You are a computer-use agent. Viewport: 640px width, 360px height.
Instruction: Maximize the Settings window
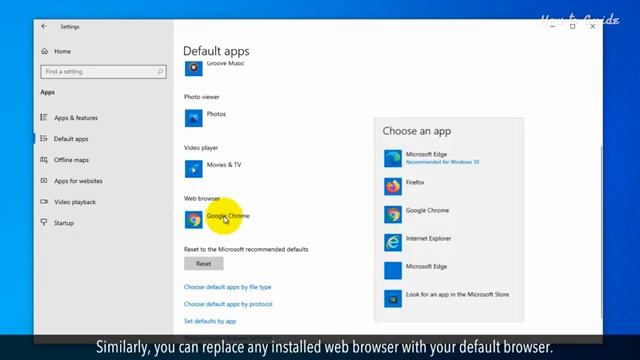click(573, 27)
